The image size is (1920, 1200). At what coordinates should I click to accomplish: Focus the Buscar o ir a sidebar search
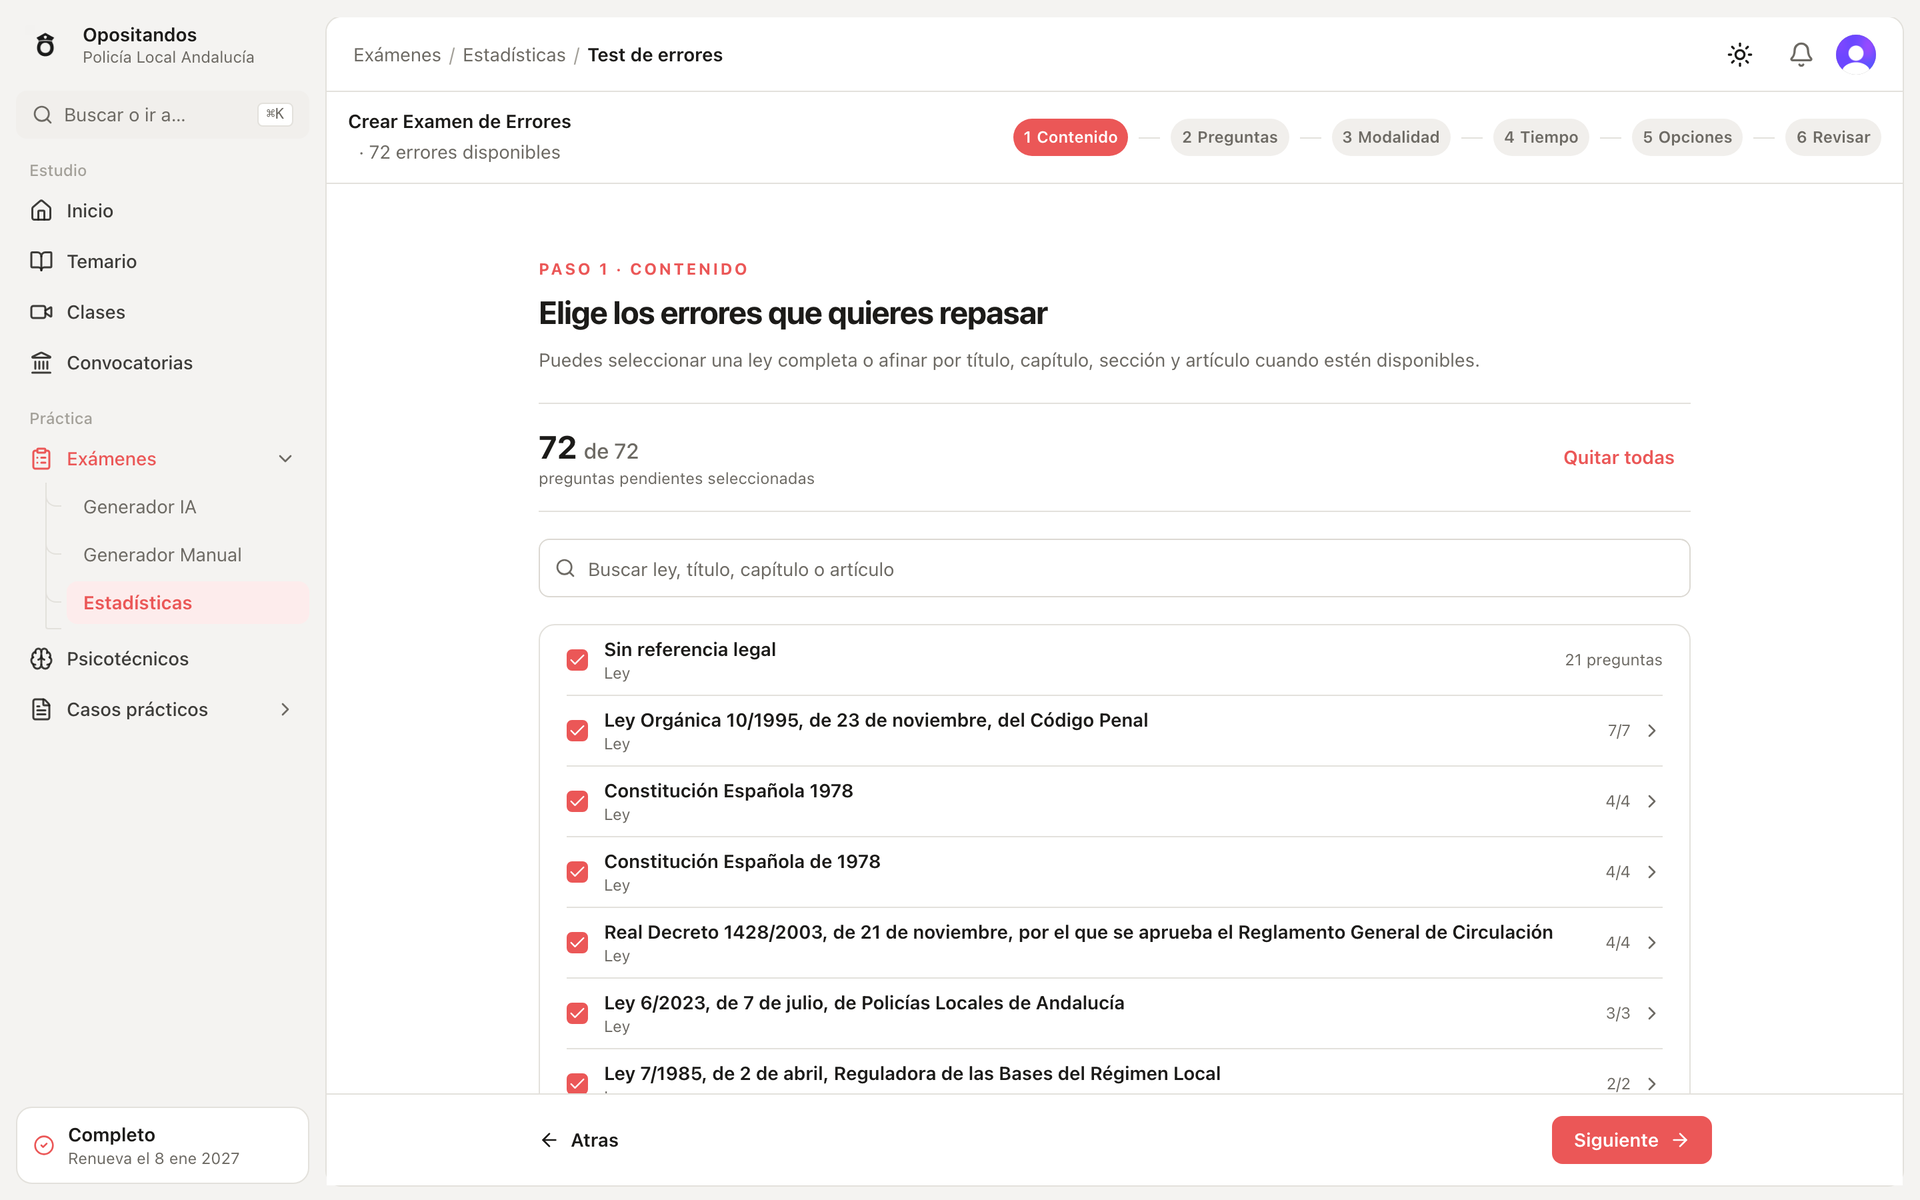click(x=163, y=115)
